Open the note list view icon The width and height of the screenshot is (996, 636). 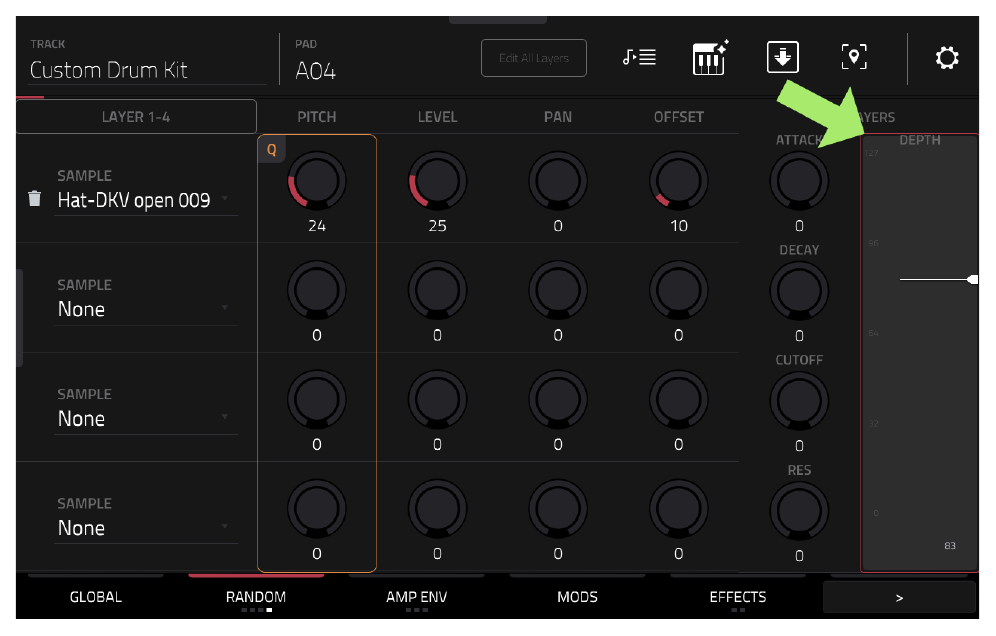639,58
